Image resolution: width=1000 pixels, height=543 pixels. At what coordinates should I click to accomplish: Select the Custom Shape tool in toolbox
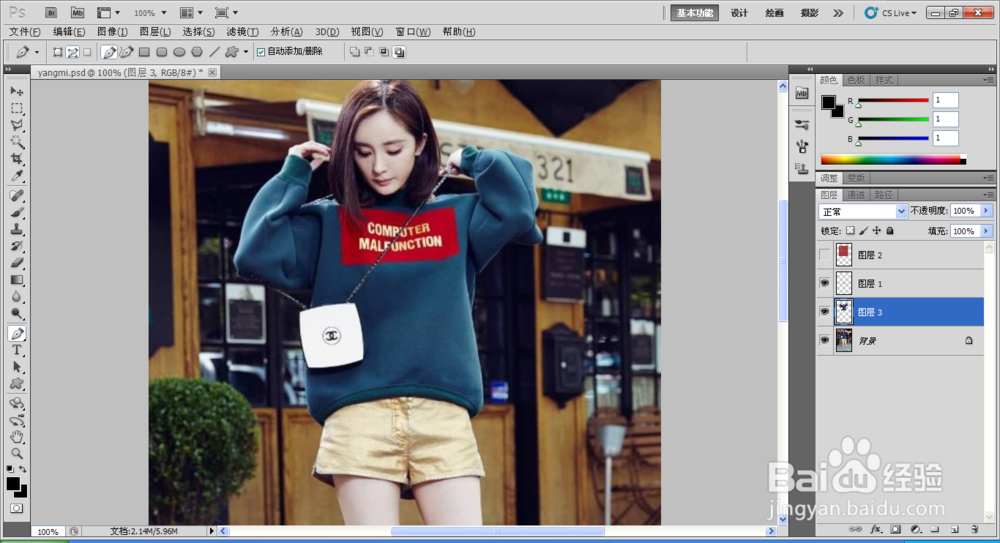click(17, 383)
